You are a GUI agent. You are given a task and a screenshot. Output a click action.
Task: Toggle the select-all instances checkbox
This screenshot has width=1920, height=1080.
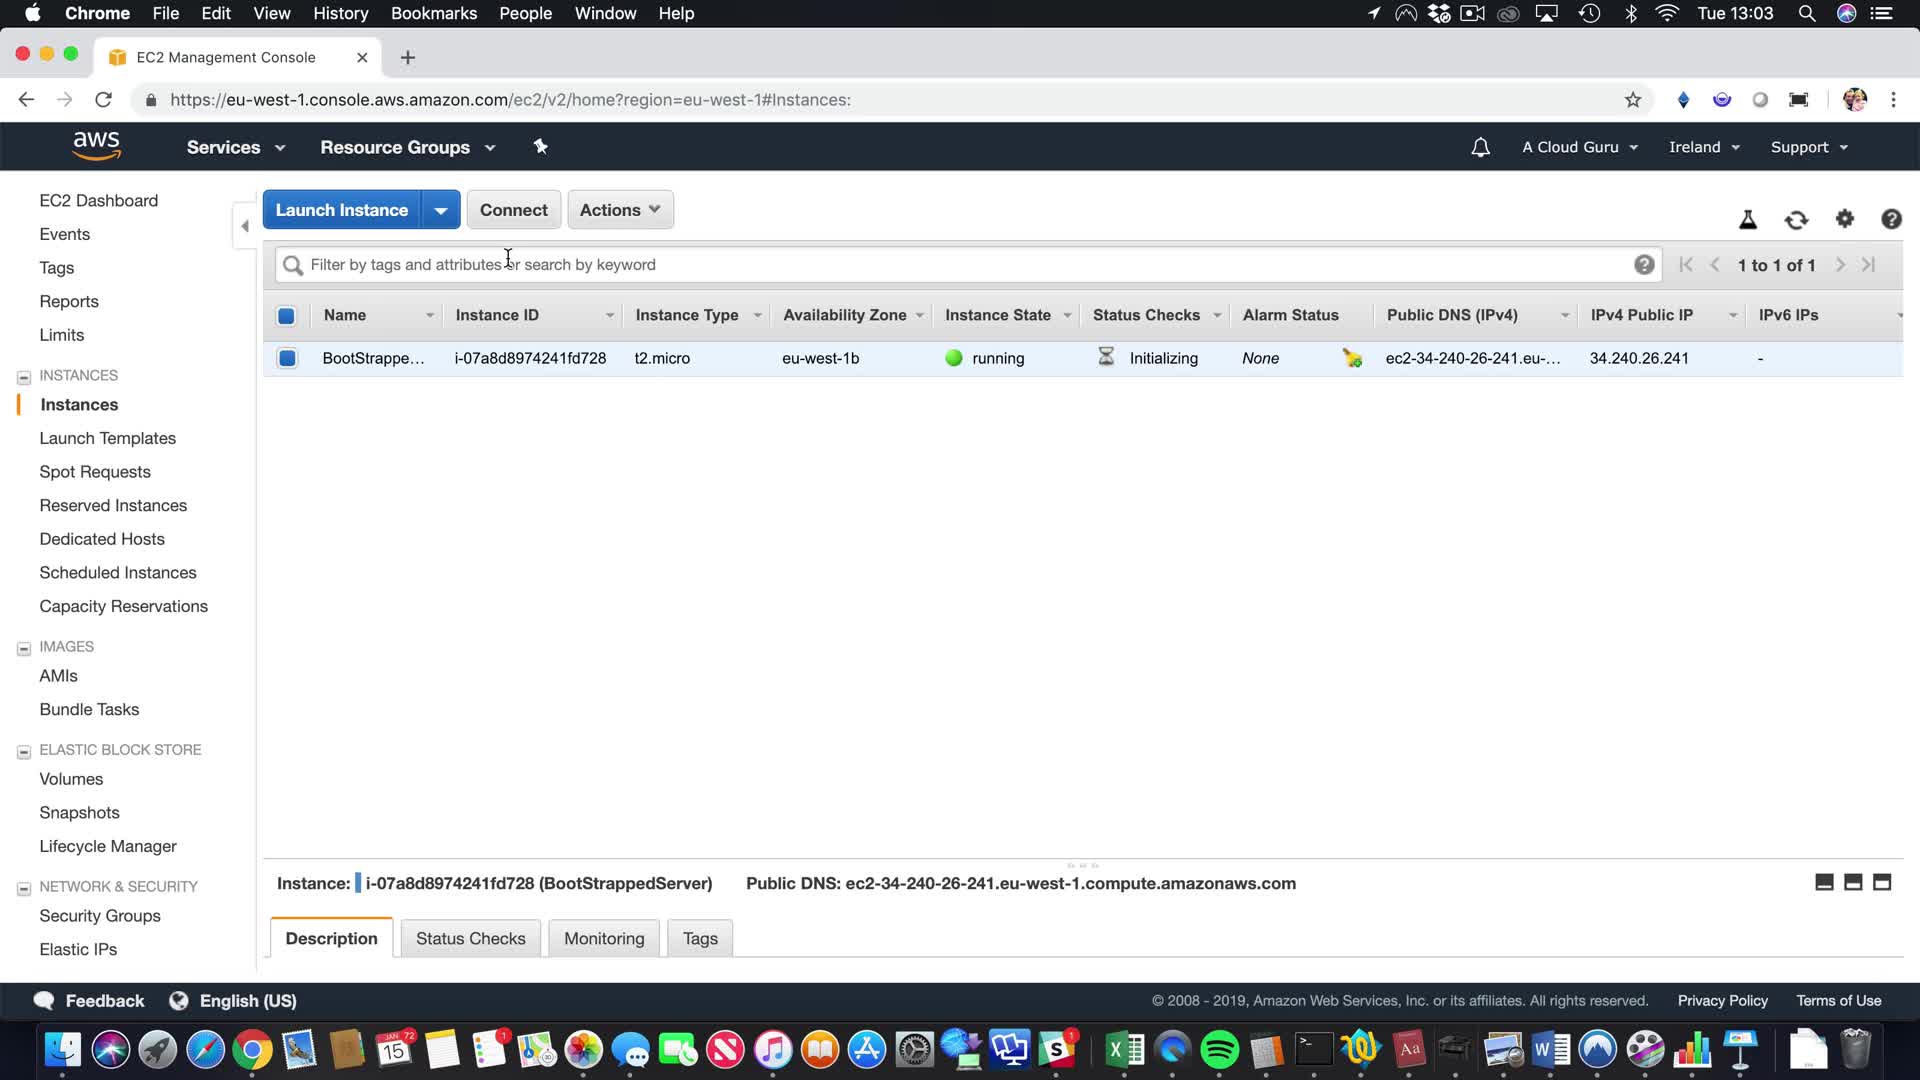pyautogui.click(x=286, y=316)
